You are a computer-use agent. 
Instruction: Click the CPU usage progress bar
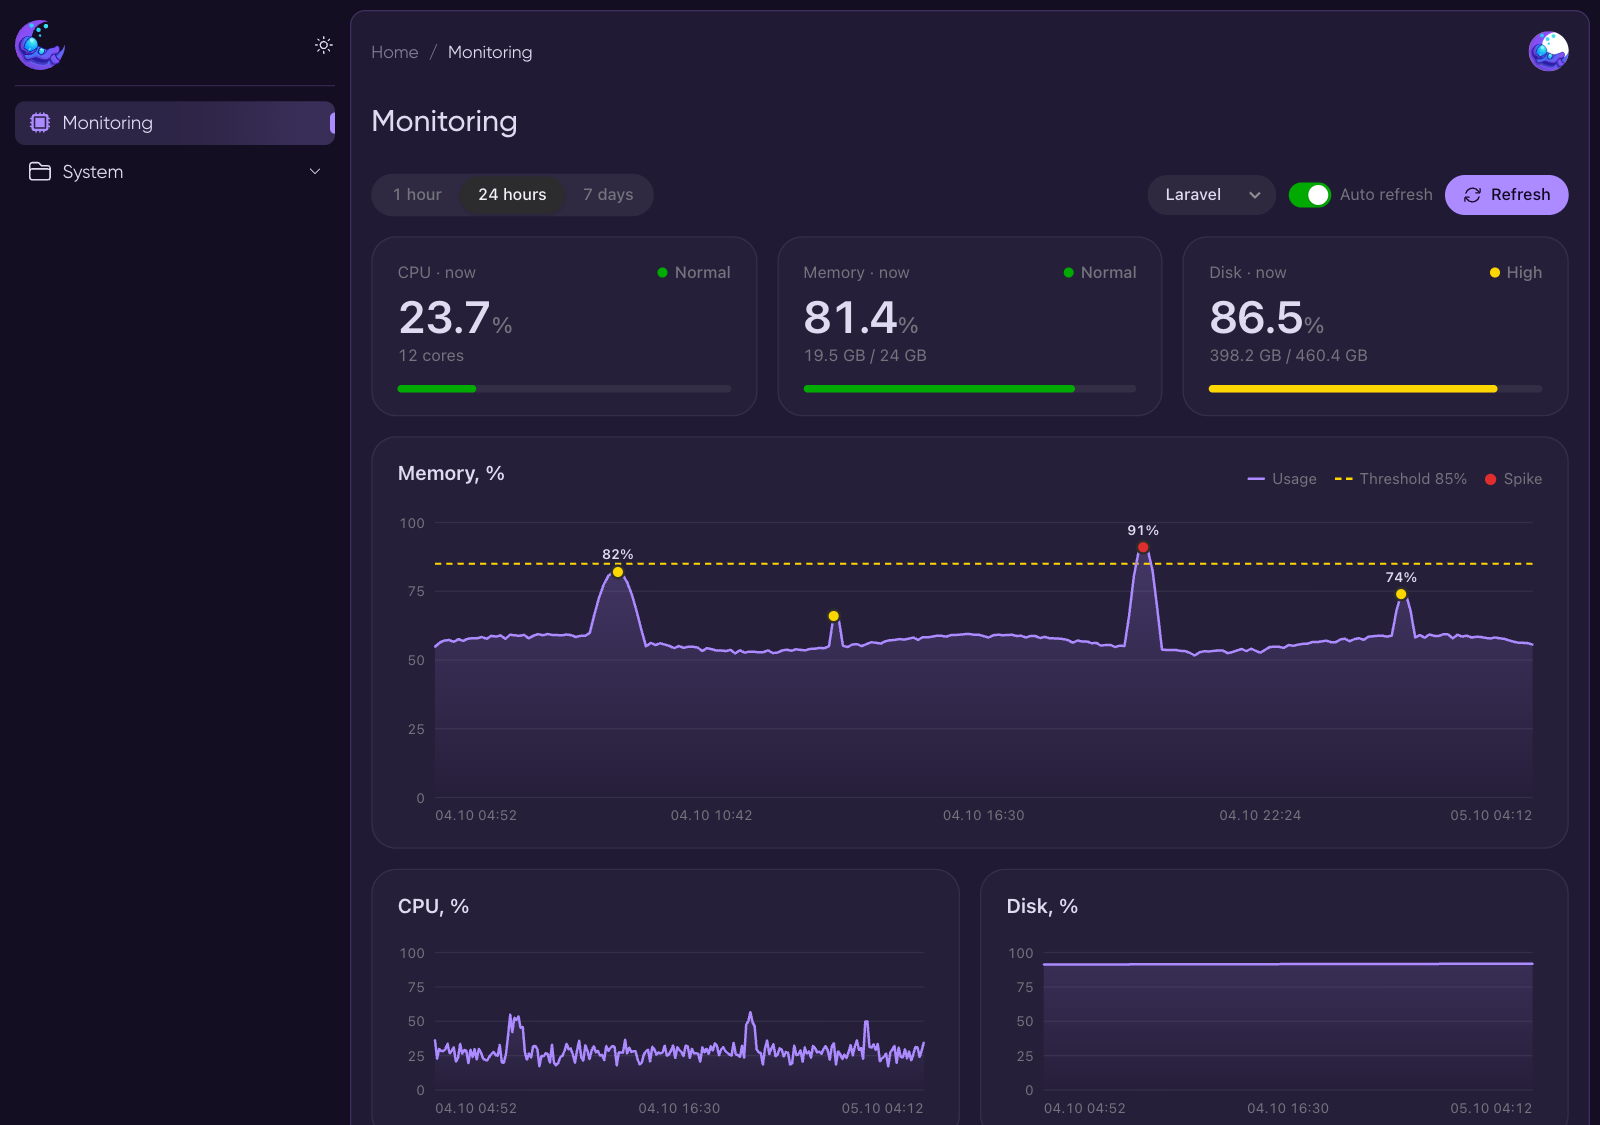click(564, 389)
